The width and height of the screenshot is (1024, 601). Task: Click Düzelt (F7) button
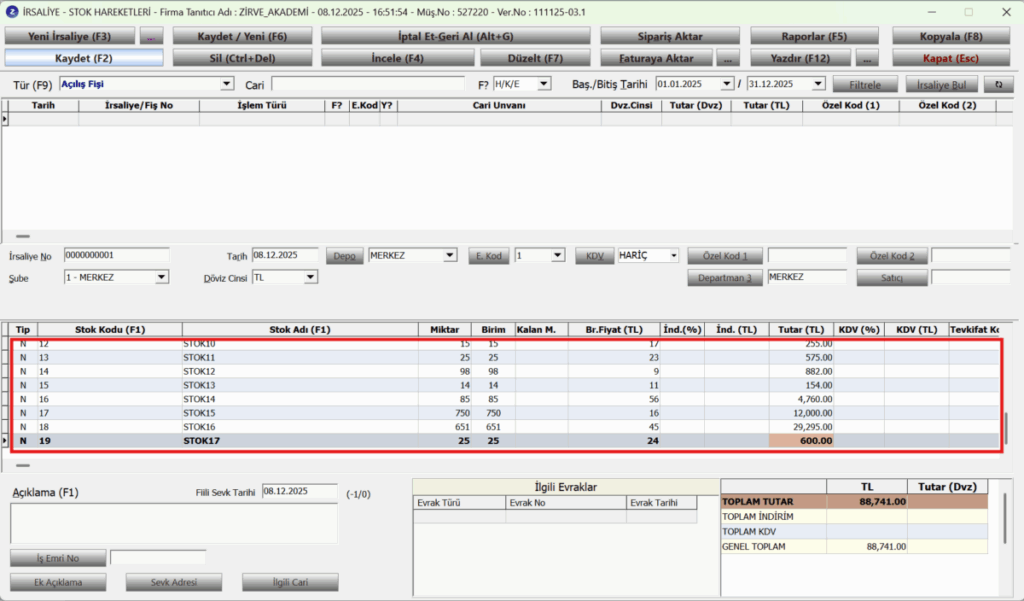point(536,58)
